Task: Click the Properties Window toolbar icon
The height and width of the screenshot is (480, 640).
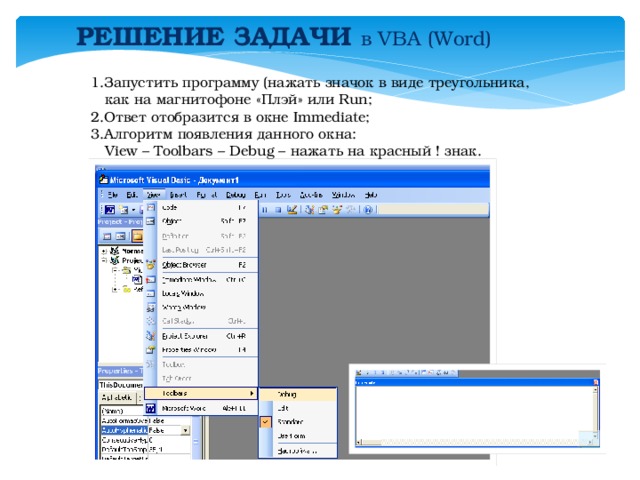Action: click(x=323, y=210)
